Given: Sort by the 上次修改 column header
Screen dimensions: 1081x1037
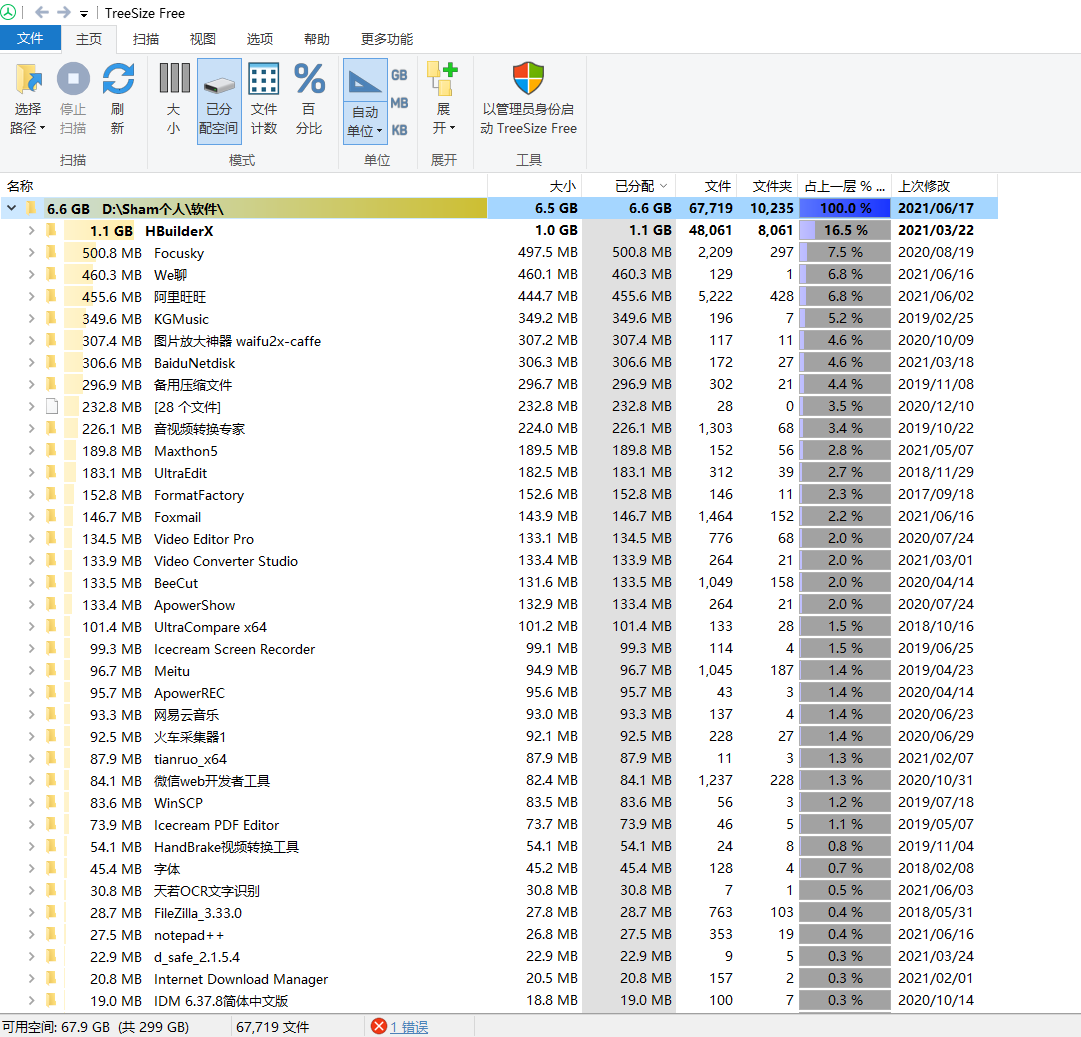Looking at the screenshot, I should [944, 186].
